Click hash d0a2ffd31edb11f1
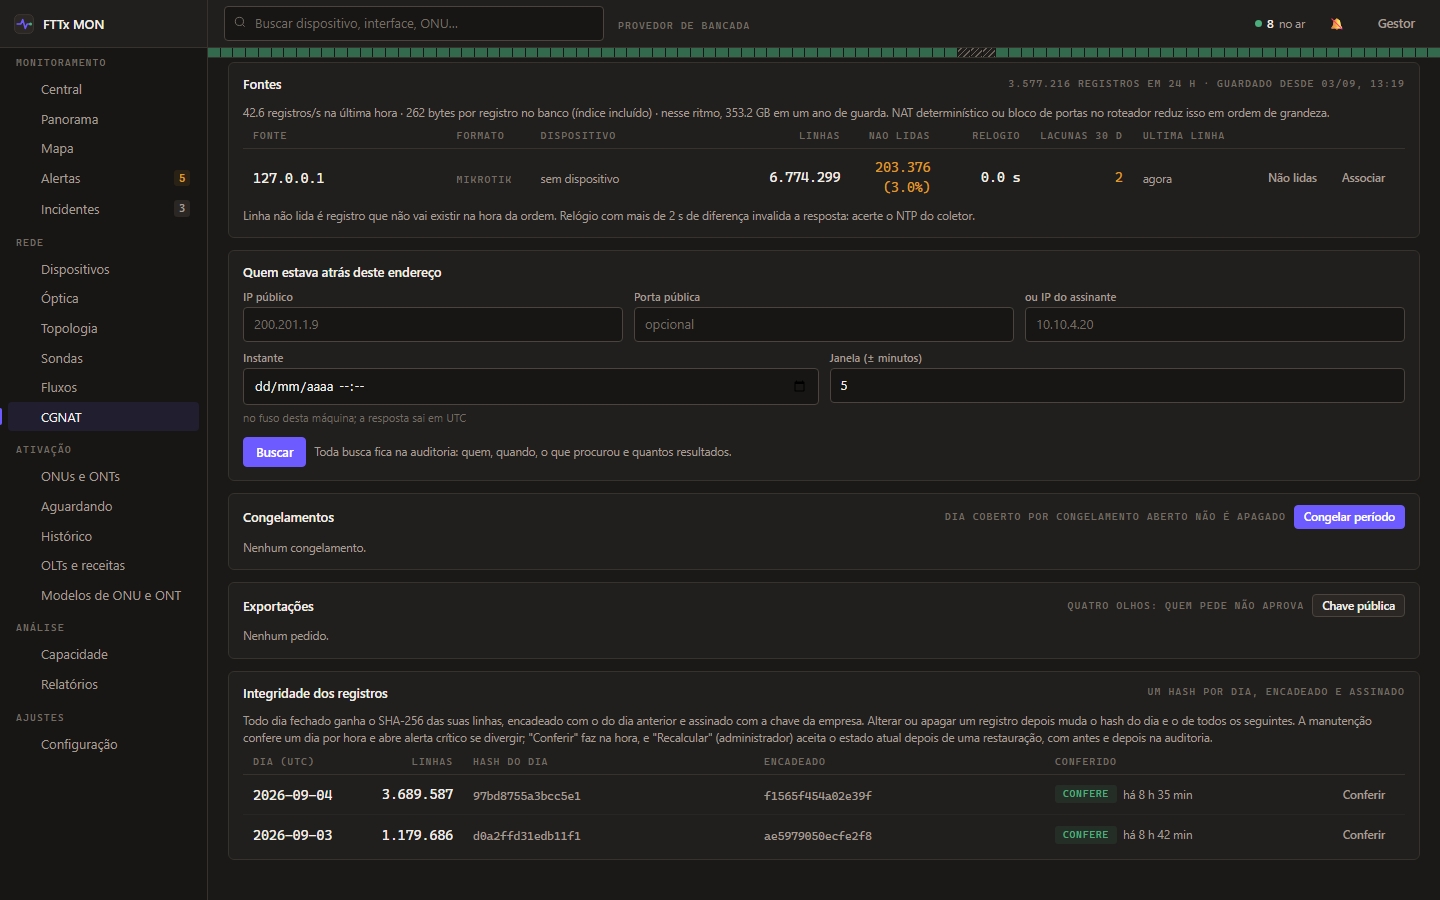This screenshot has width=1440, height=900. (527, 836)
